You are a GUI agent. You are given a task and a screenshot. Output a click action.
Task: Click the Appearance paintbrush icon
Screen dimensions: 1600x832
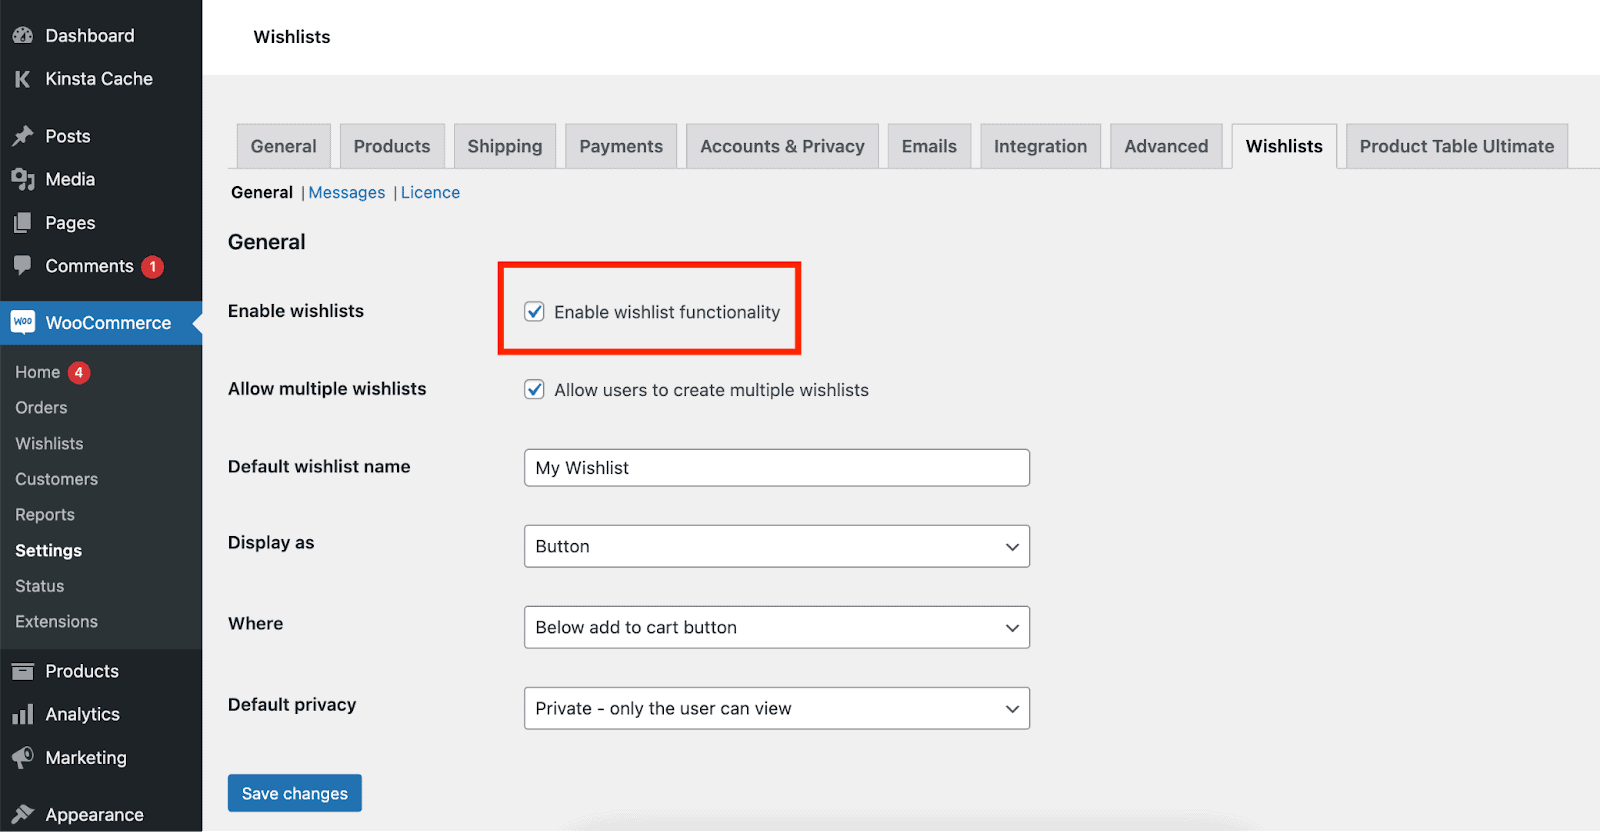(x=22, y=814)
